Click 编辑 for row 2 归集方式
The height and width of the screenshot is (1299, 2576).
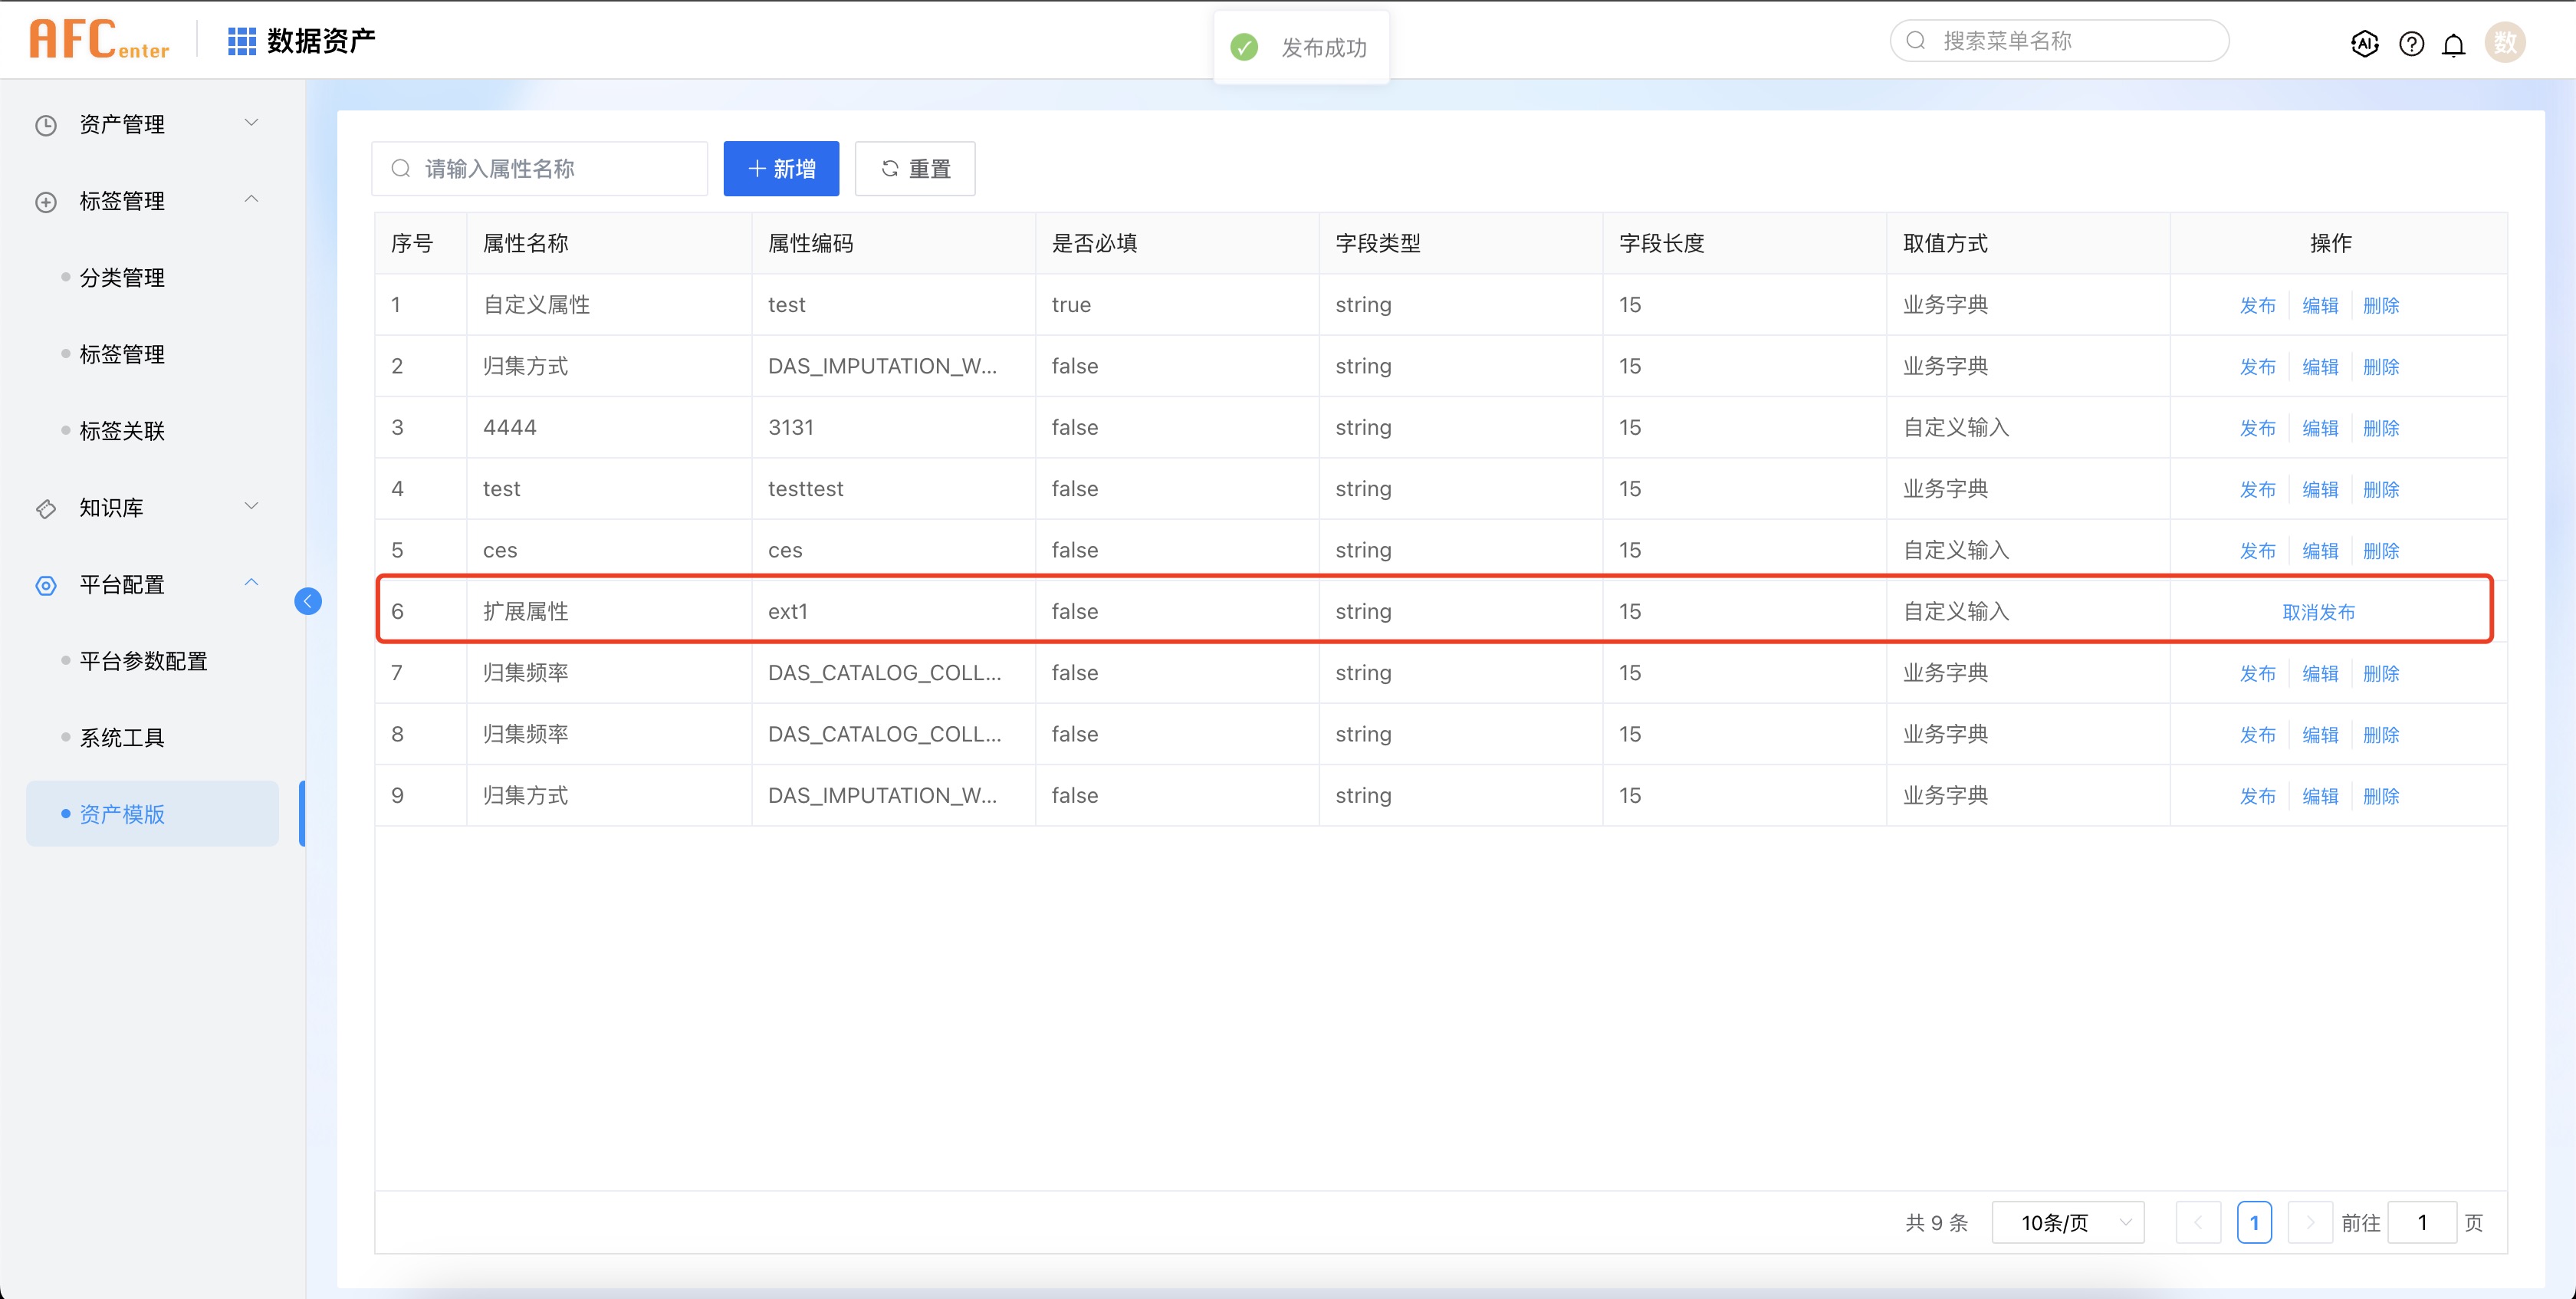[2320, 366]
